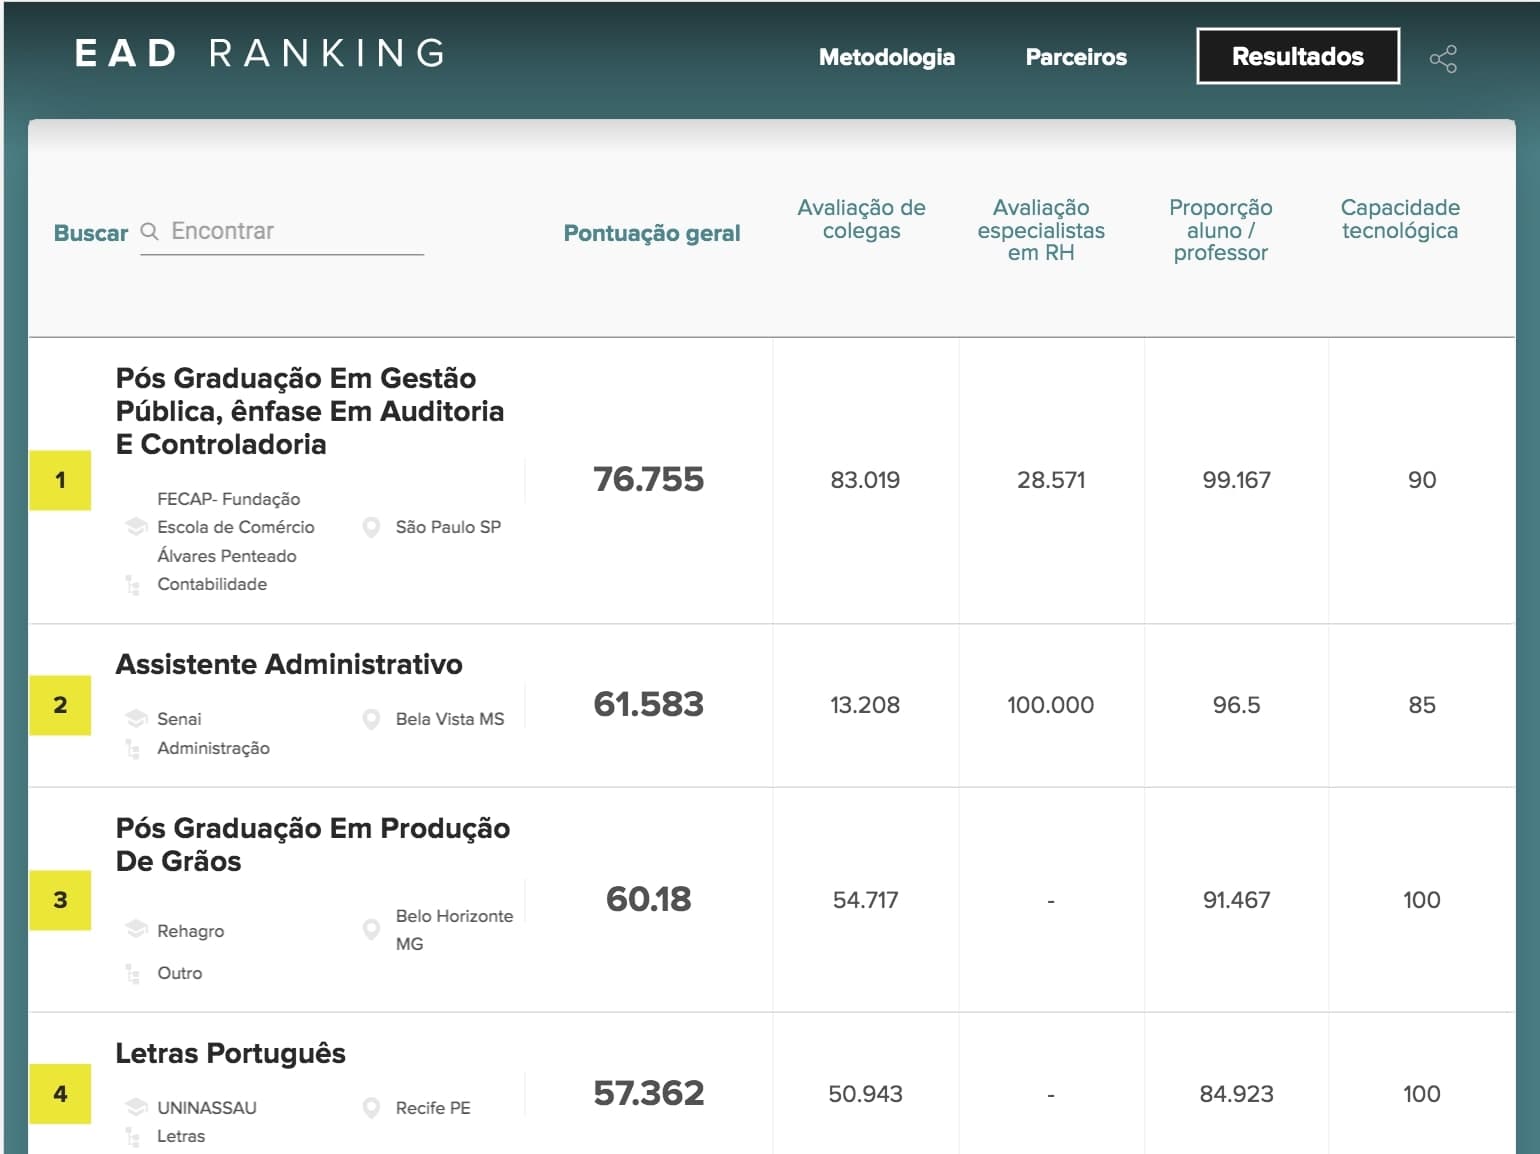1540x1154 pixels.
Task: Click the Resultados button
Action: (1297, 57)
